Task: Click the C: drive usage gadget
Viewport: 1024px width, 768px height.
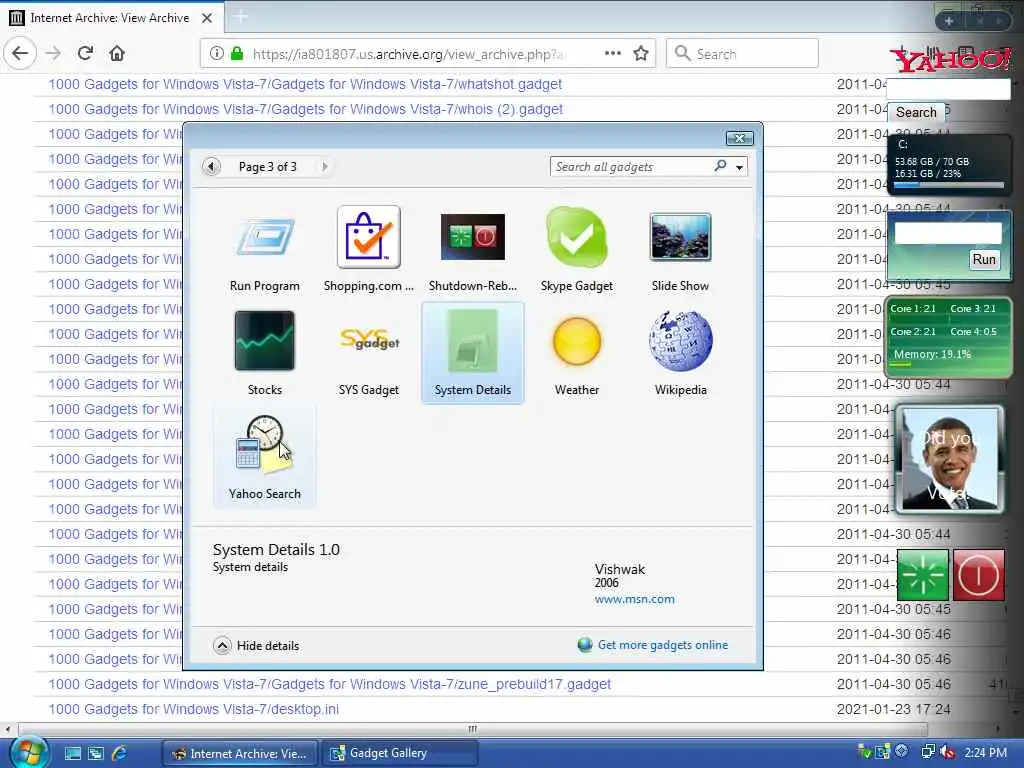Action: [x=949, y=165]
